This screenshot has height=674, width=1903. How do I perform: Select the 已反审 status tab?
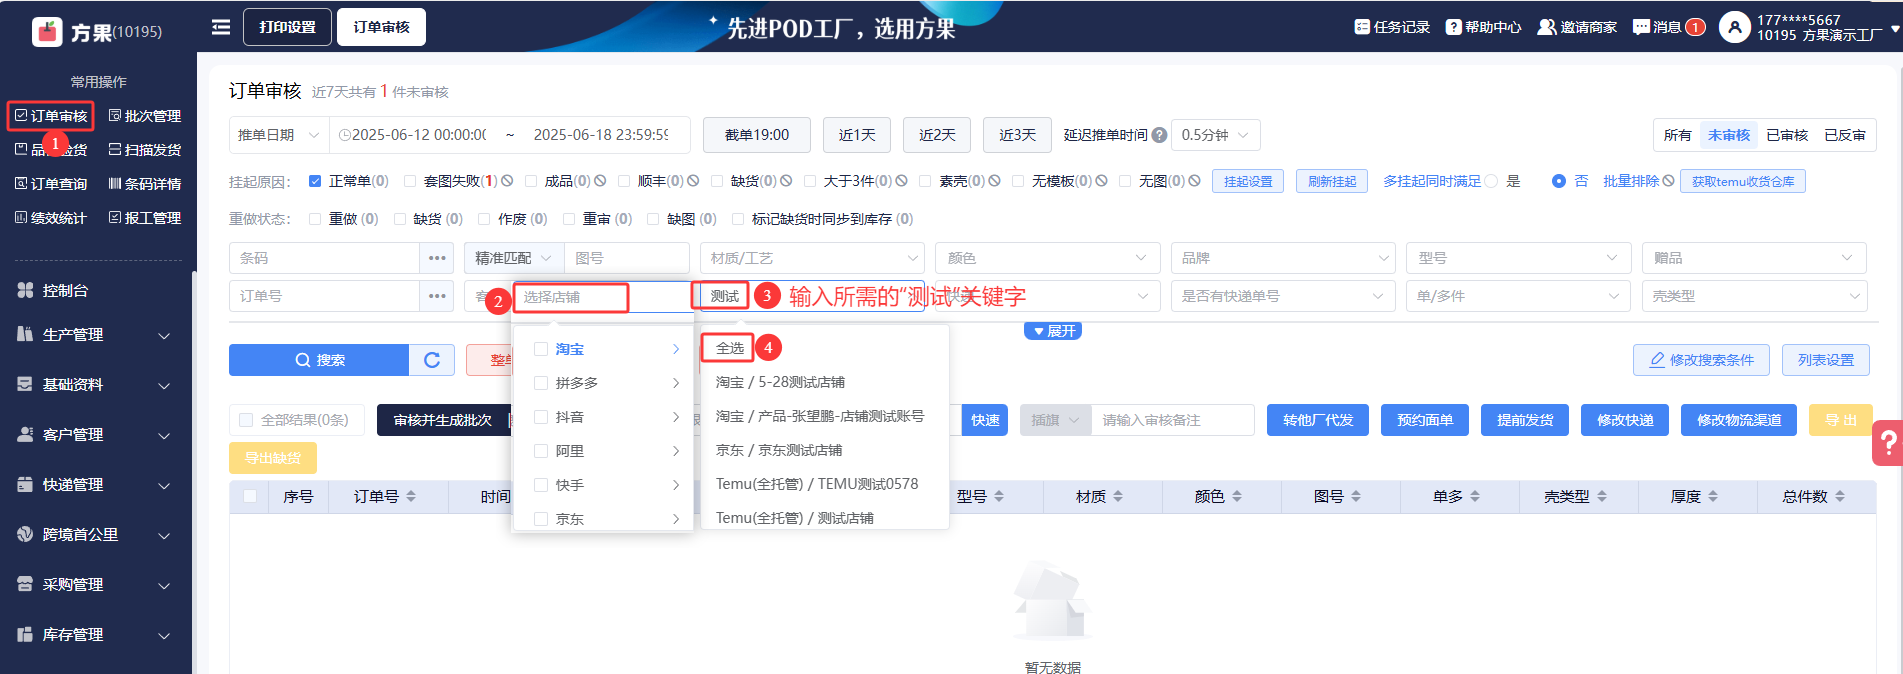[1844, 135]
